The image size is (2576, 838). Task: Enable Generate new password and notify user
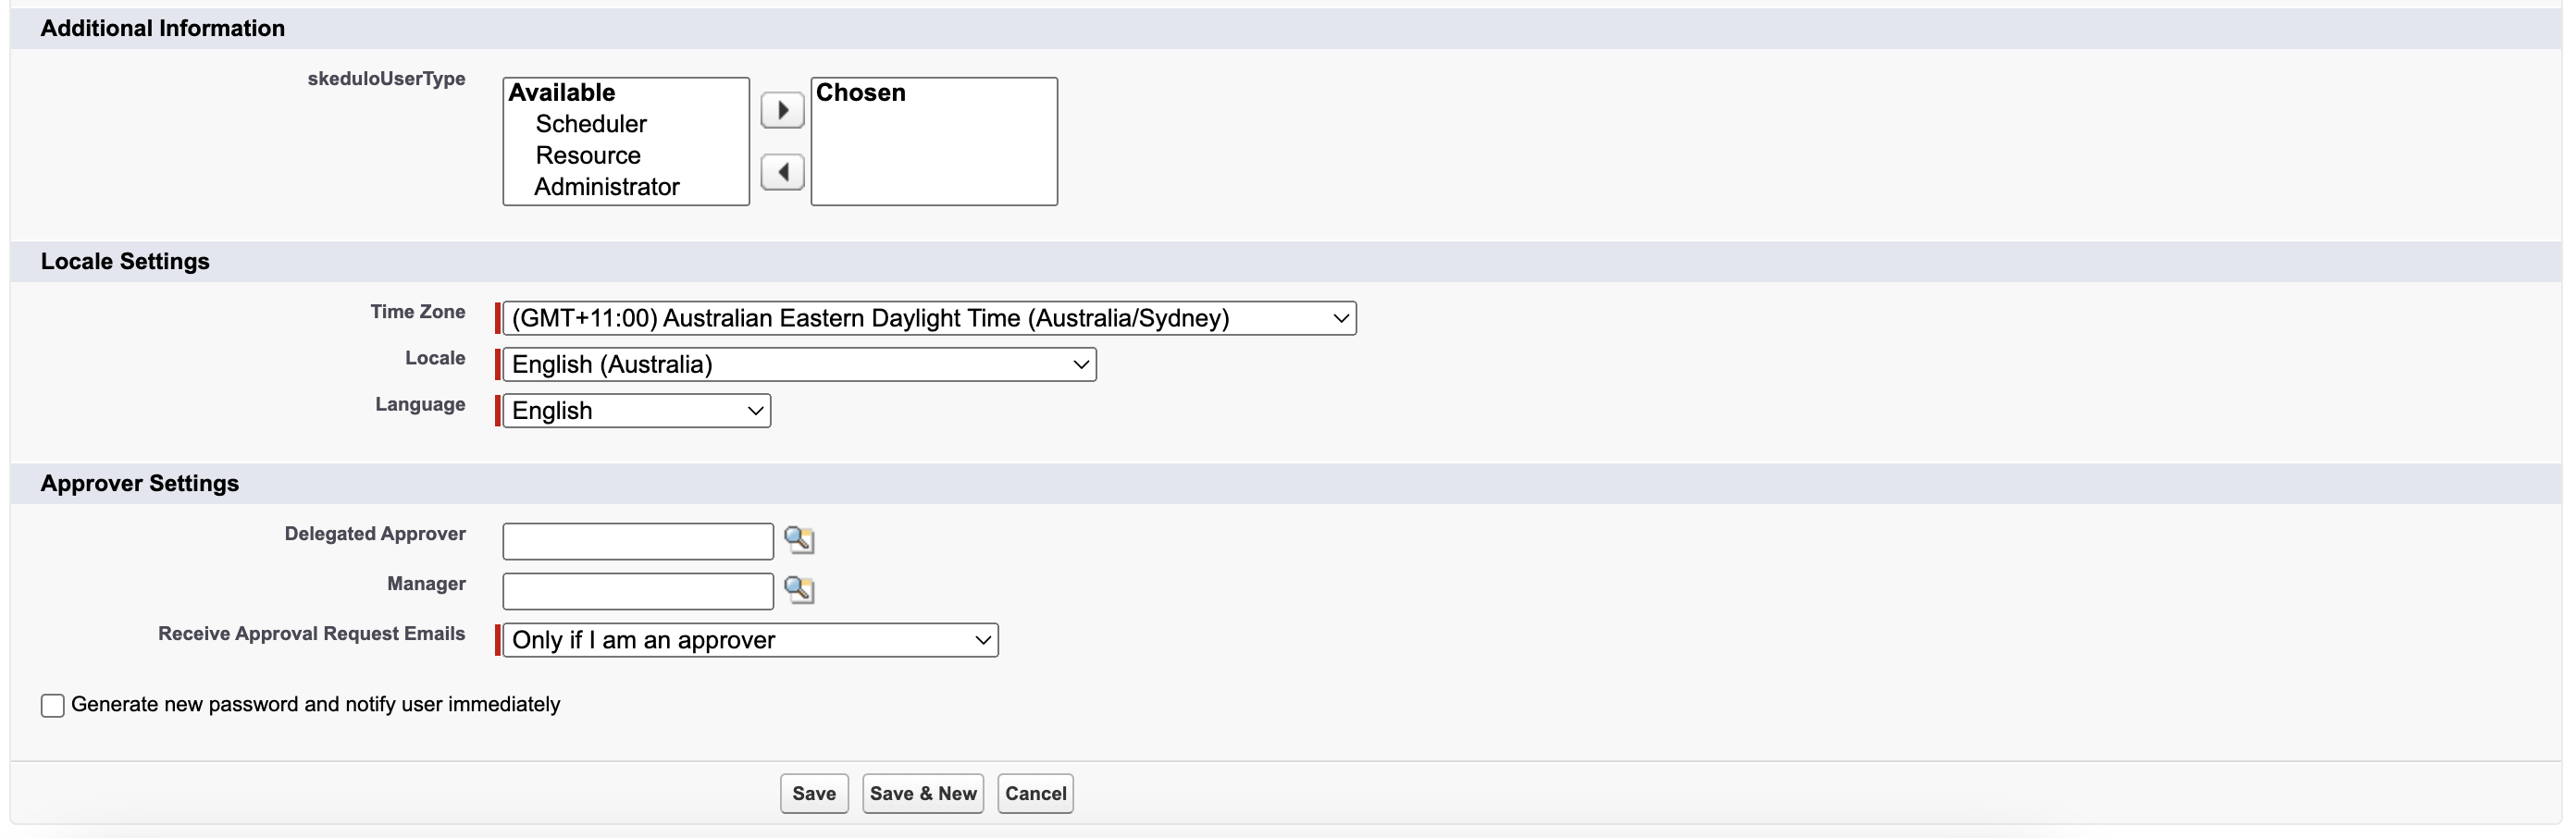[53, 706]
